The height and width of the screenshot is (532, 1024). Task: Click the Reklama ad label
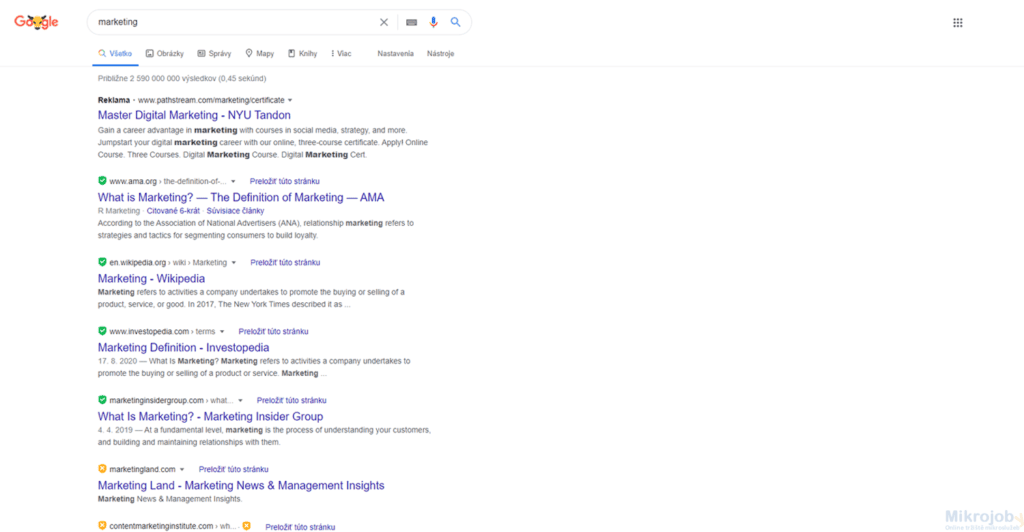click(x=114, y=100)
